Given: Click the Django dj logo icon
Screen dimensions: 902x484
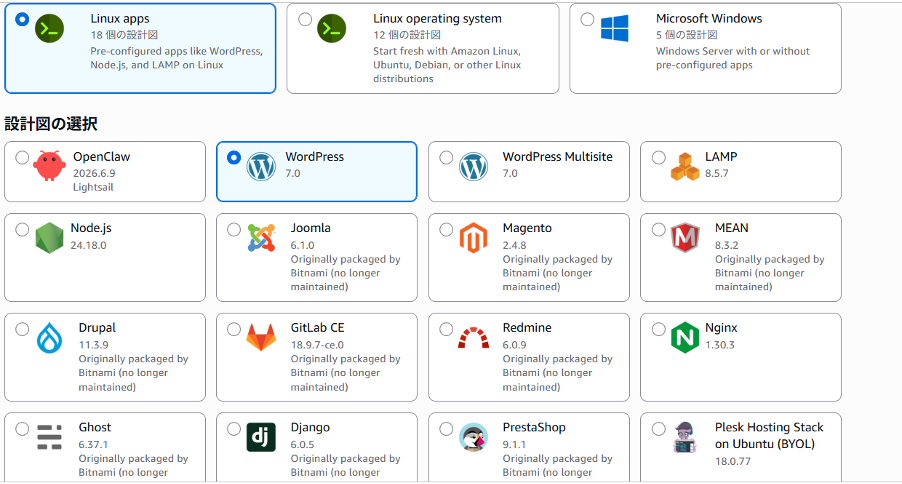Looking at the screenshot, I should pos(261,437).
